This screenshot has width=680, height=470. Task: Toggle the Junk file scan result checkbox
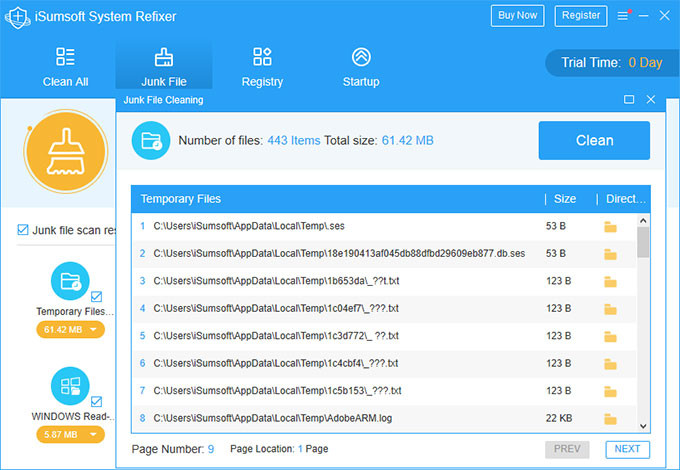[23, 229]
